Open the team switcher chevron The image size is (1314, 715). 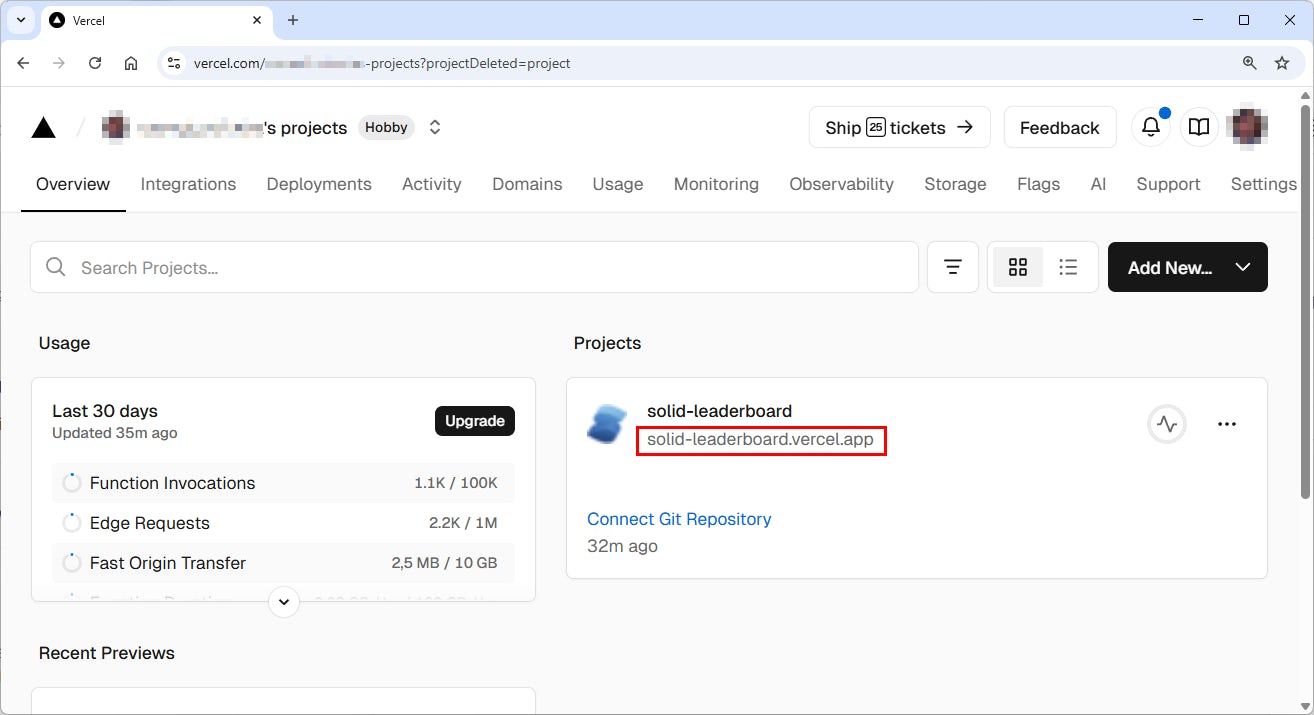click(434, 127)
